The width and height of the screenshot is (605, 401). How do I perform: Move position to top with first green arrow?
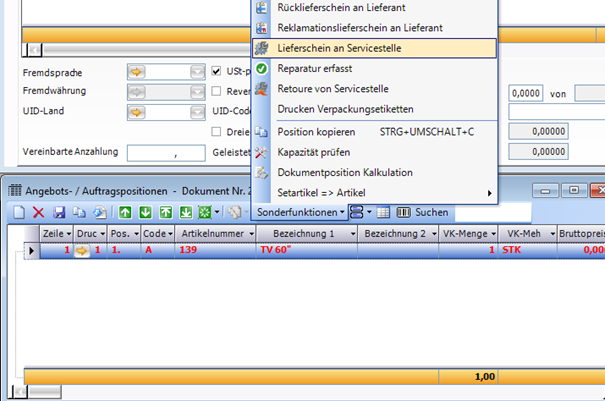pos(125,212)
